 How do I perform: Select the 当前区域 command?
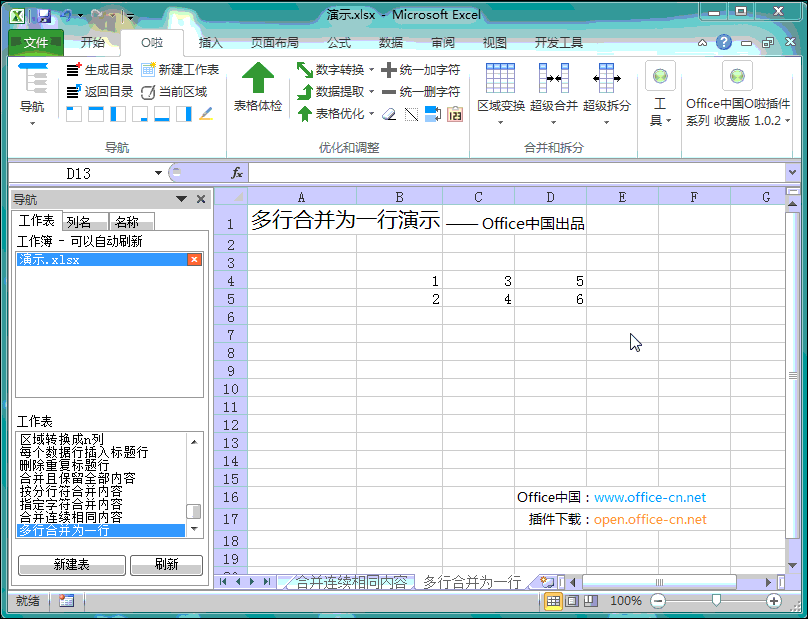pyautogui.click(x=174, y=92)
